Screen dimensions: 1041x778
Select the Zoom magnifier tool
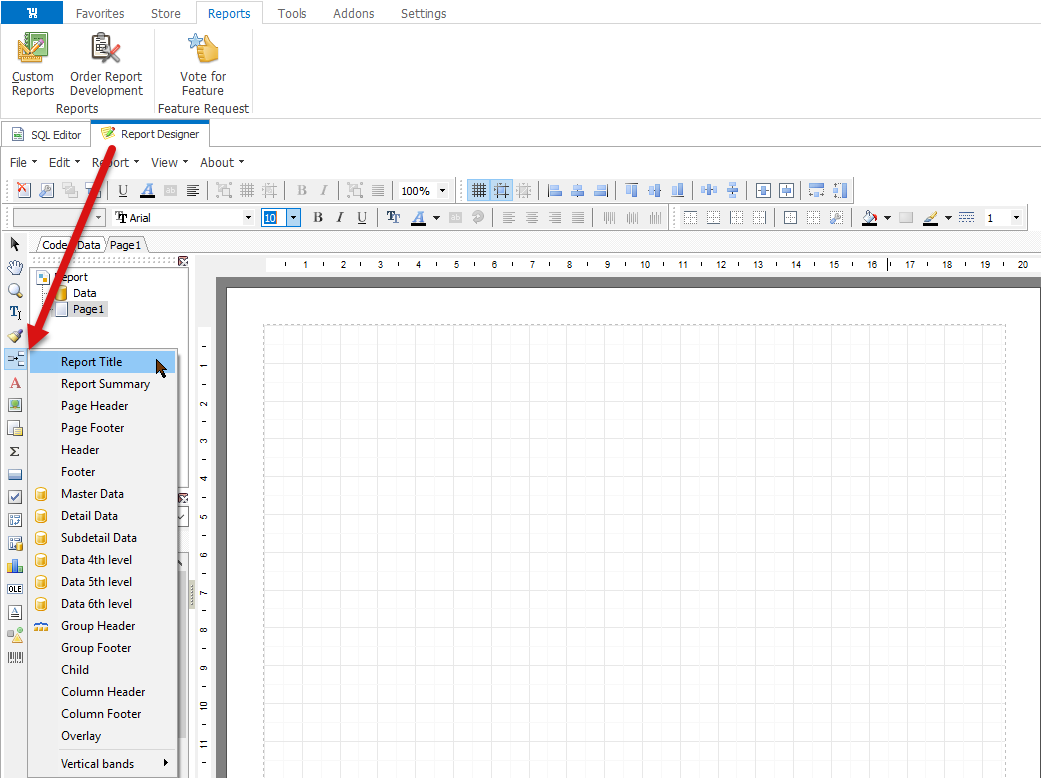click(15, 290)
